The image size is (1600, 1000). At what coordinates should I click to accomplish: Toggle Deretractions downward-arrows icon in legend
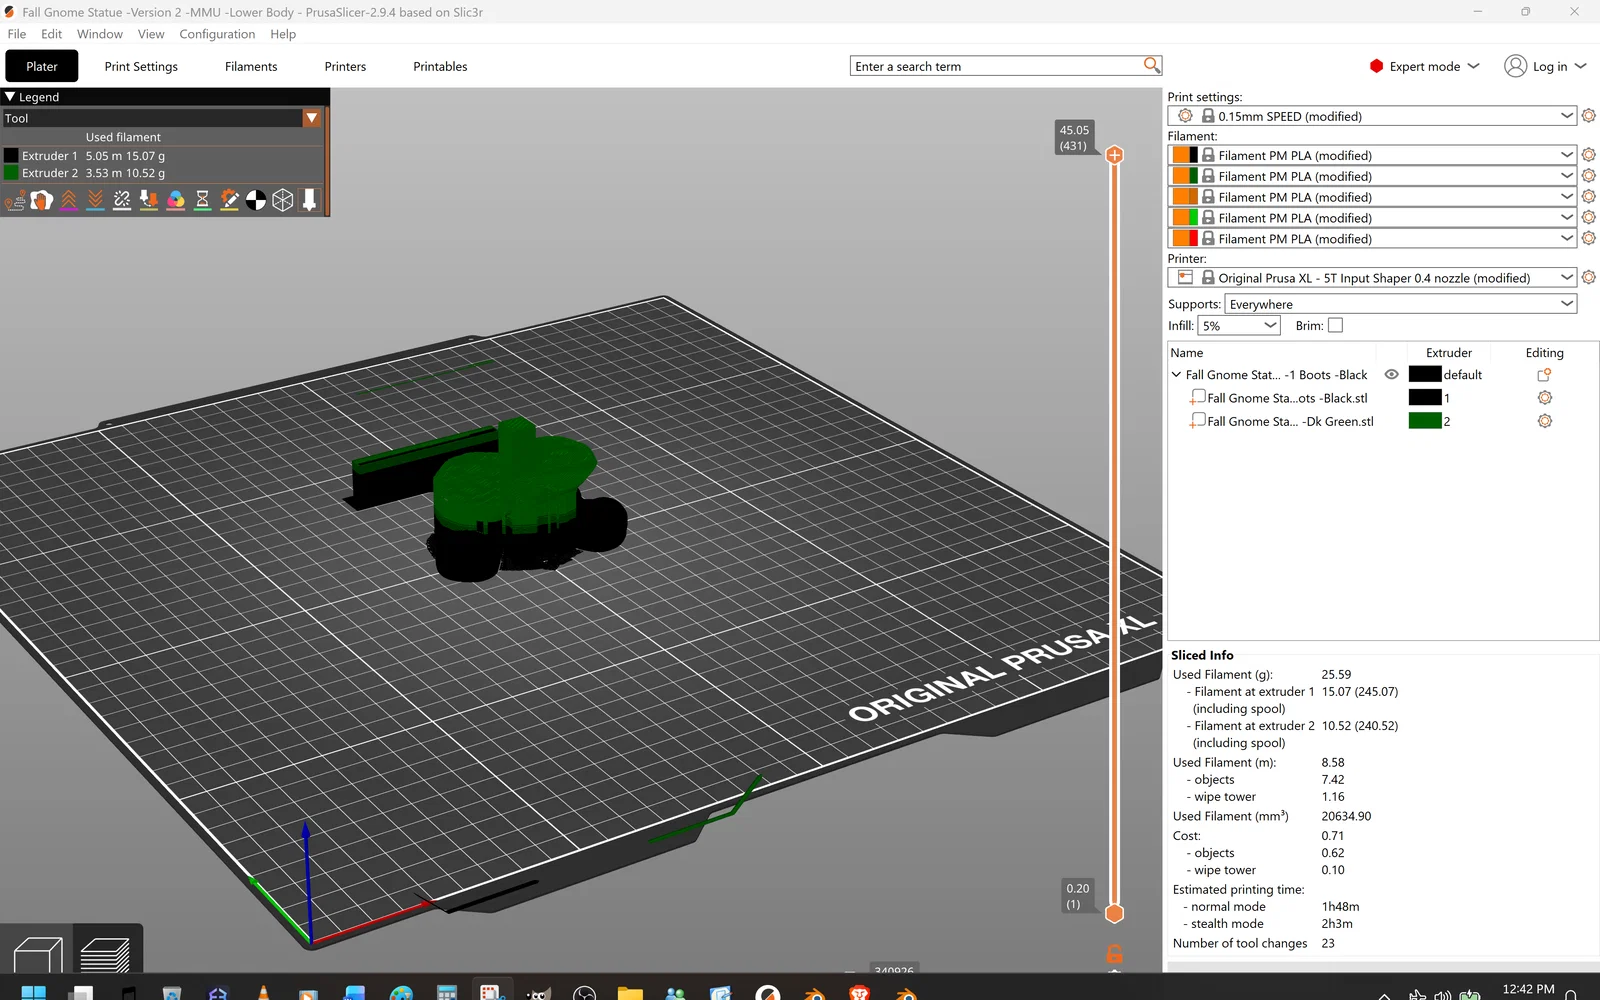click(95, 201)
